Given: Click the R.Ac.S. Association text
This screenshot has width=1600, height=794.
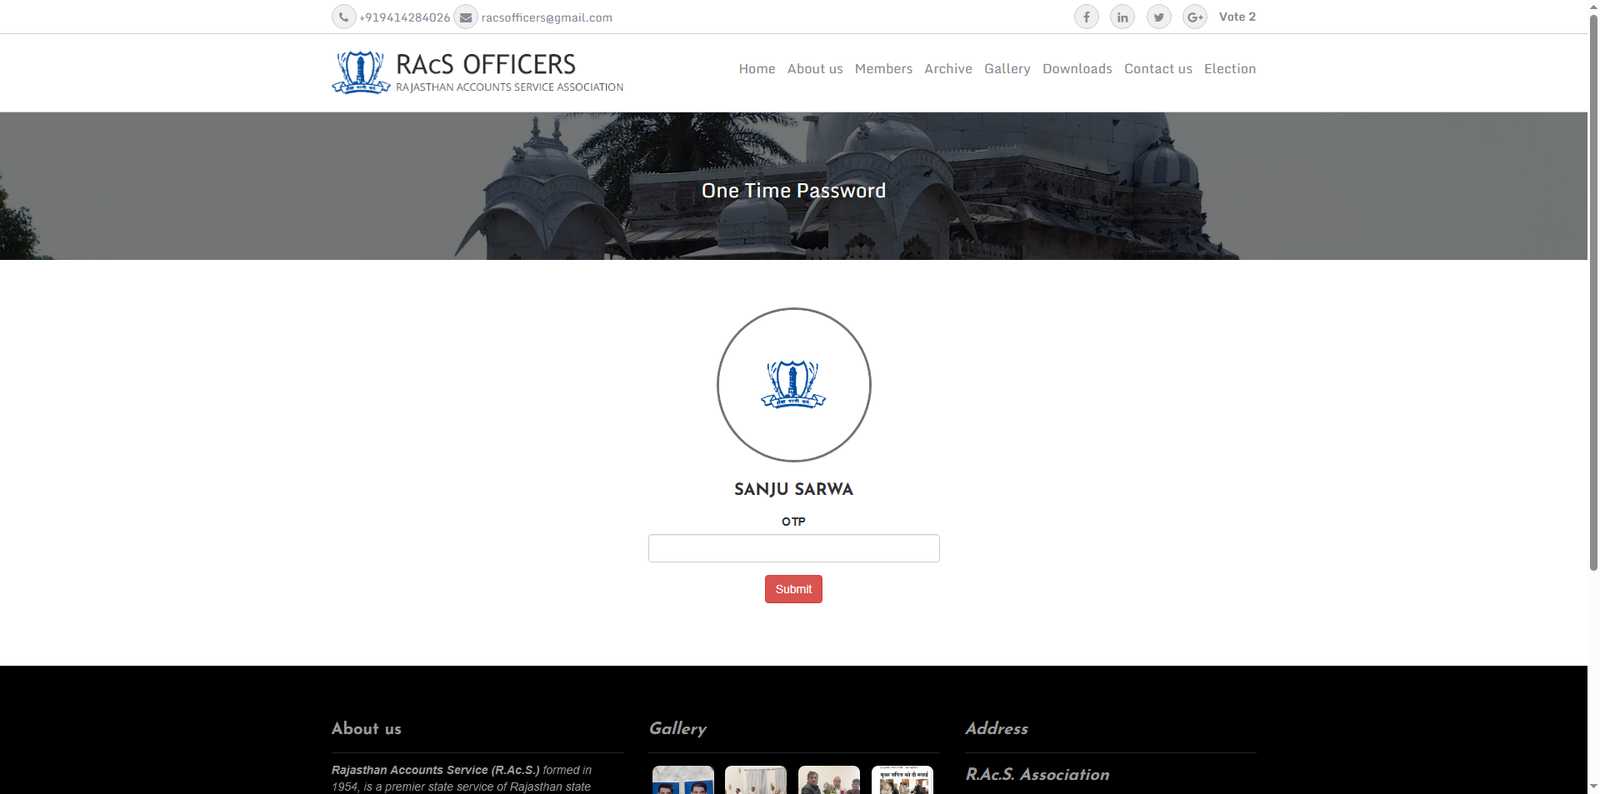Looking at the screenshot, I should [1037, 775].
